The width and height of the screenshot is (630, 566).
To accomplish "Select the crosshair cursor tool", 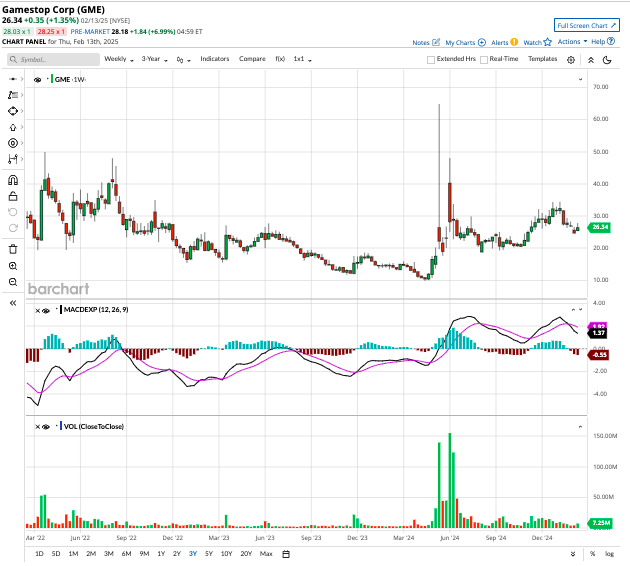I will tap(13, 79).
